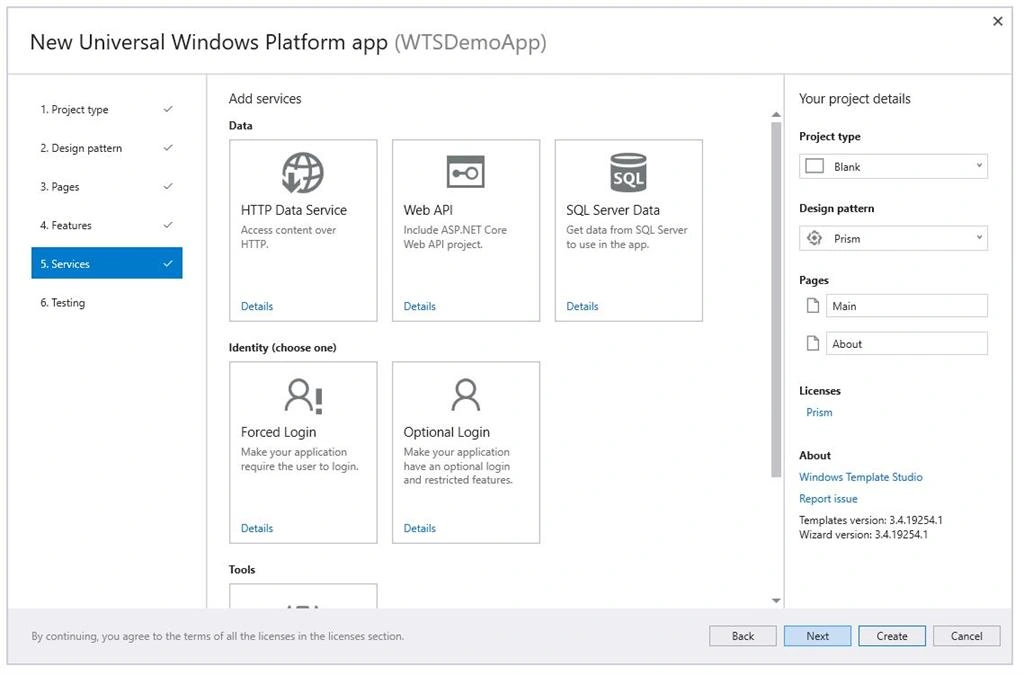Select step 5. Services
This screenshot has height=675, width=1024.
(x=107, y=263)
